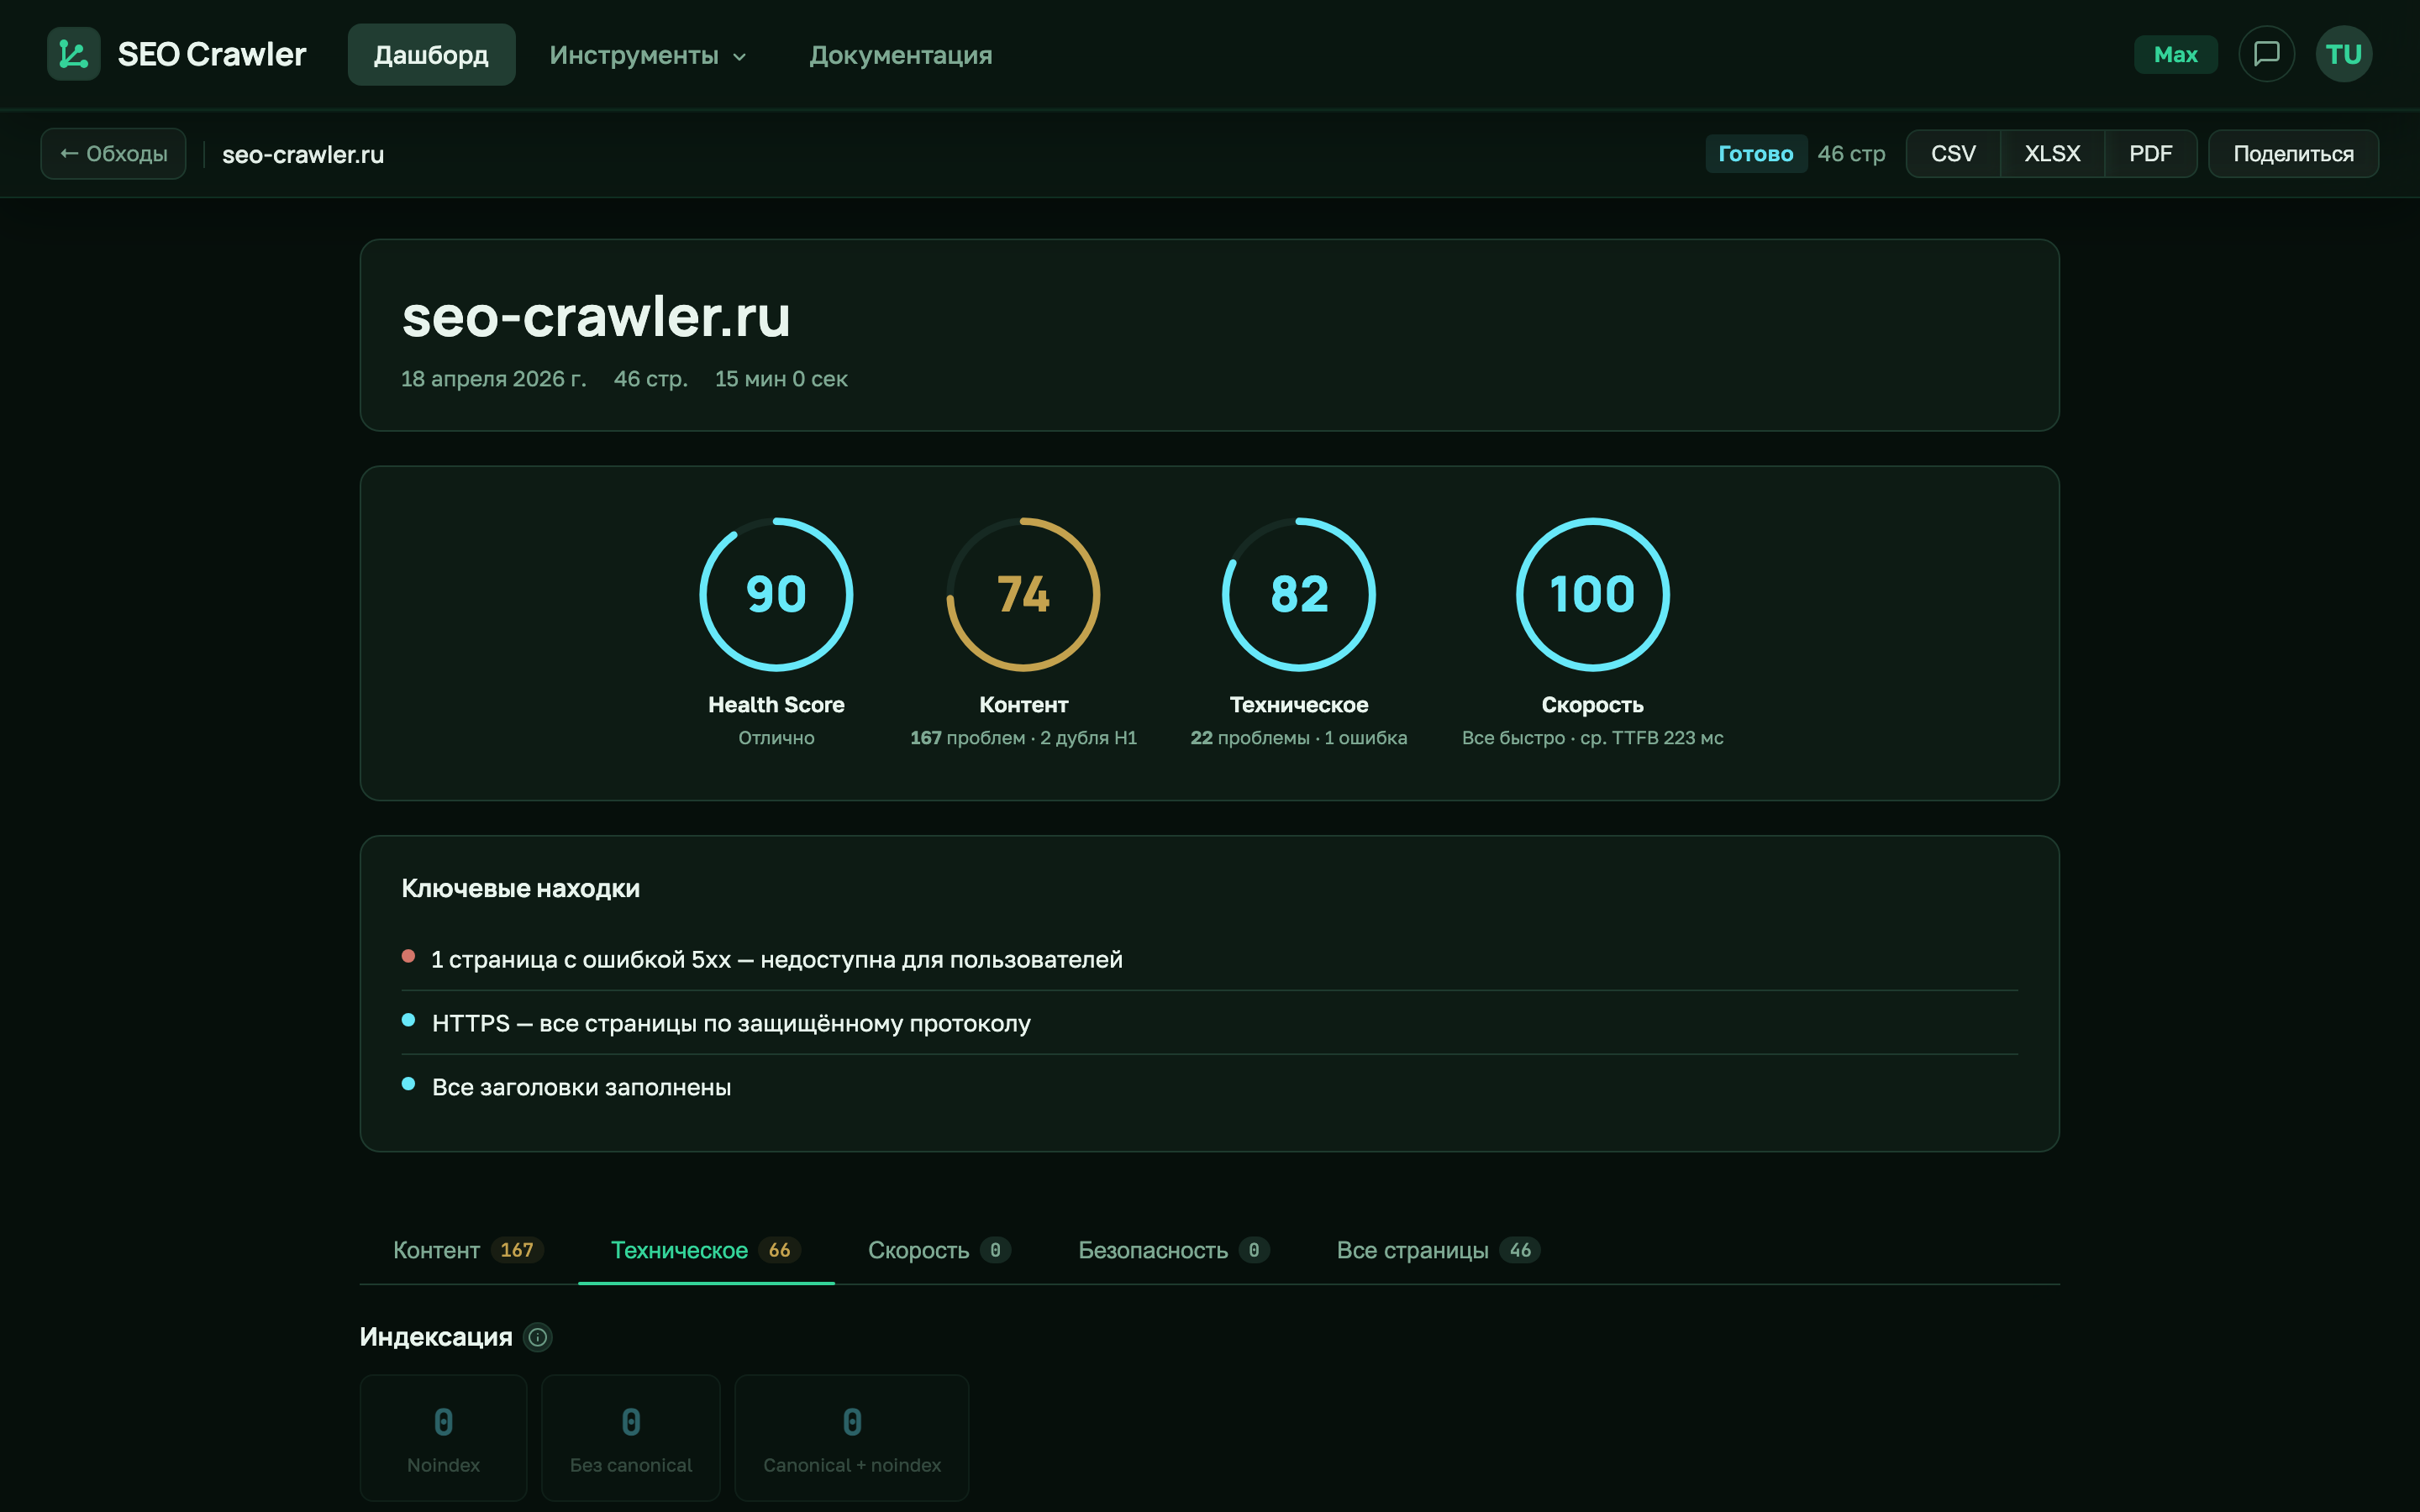
Task: Download the report as PDF
Action: (x=2150, y=154)
